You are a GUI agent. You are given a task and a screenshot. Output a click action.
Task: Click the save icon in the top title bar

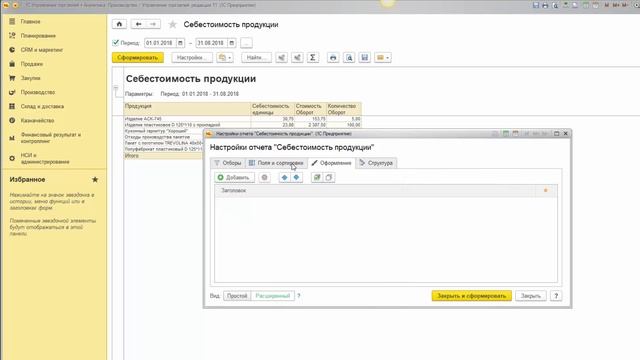[x=536, y=5]
